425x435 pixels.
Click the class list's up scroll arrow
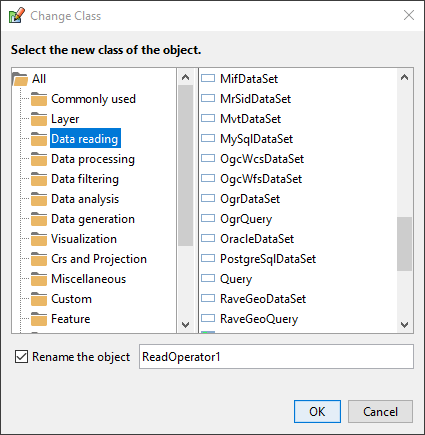[x=404, y=78]
